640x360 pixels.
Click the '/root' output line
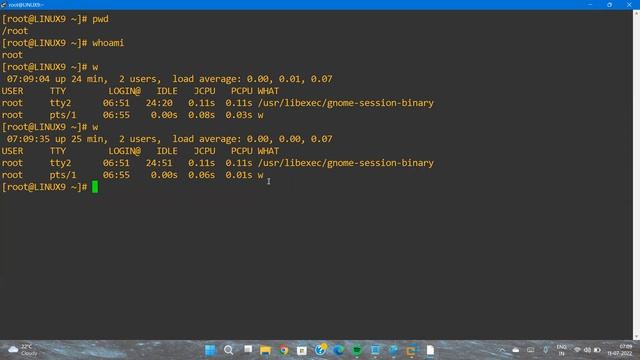click(x=15, y=31)
